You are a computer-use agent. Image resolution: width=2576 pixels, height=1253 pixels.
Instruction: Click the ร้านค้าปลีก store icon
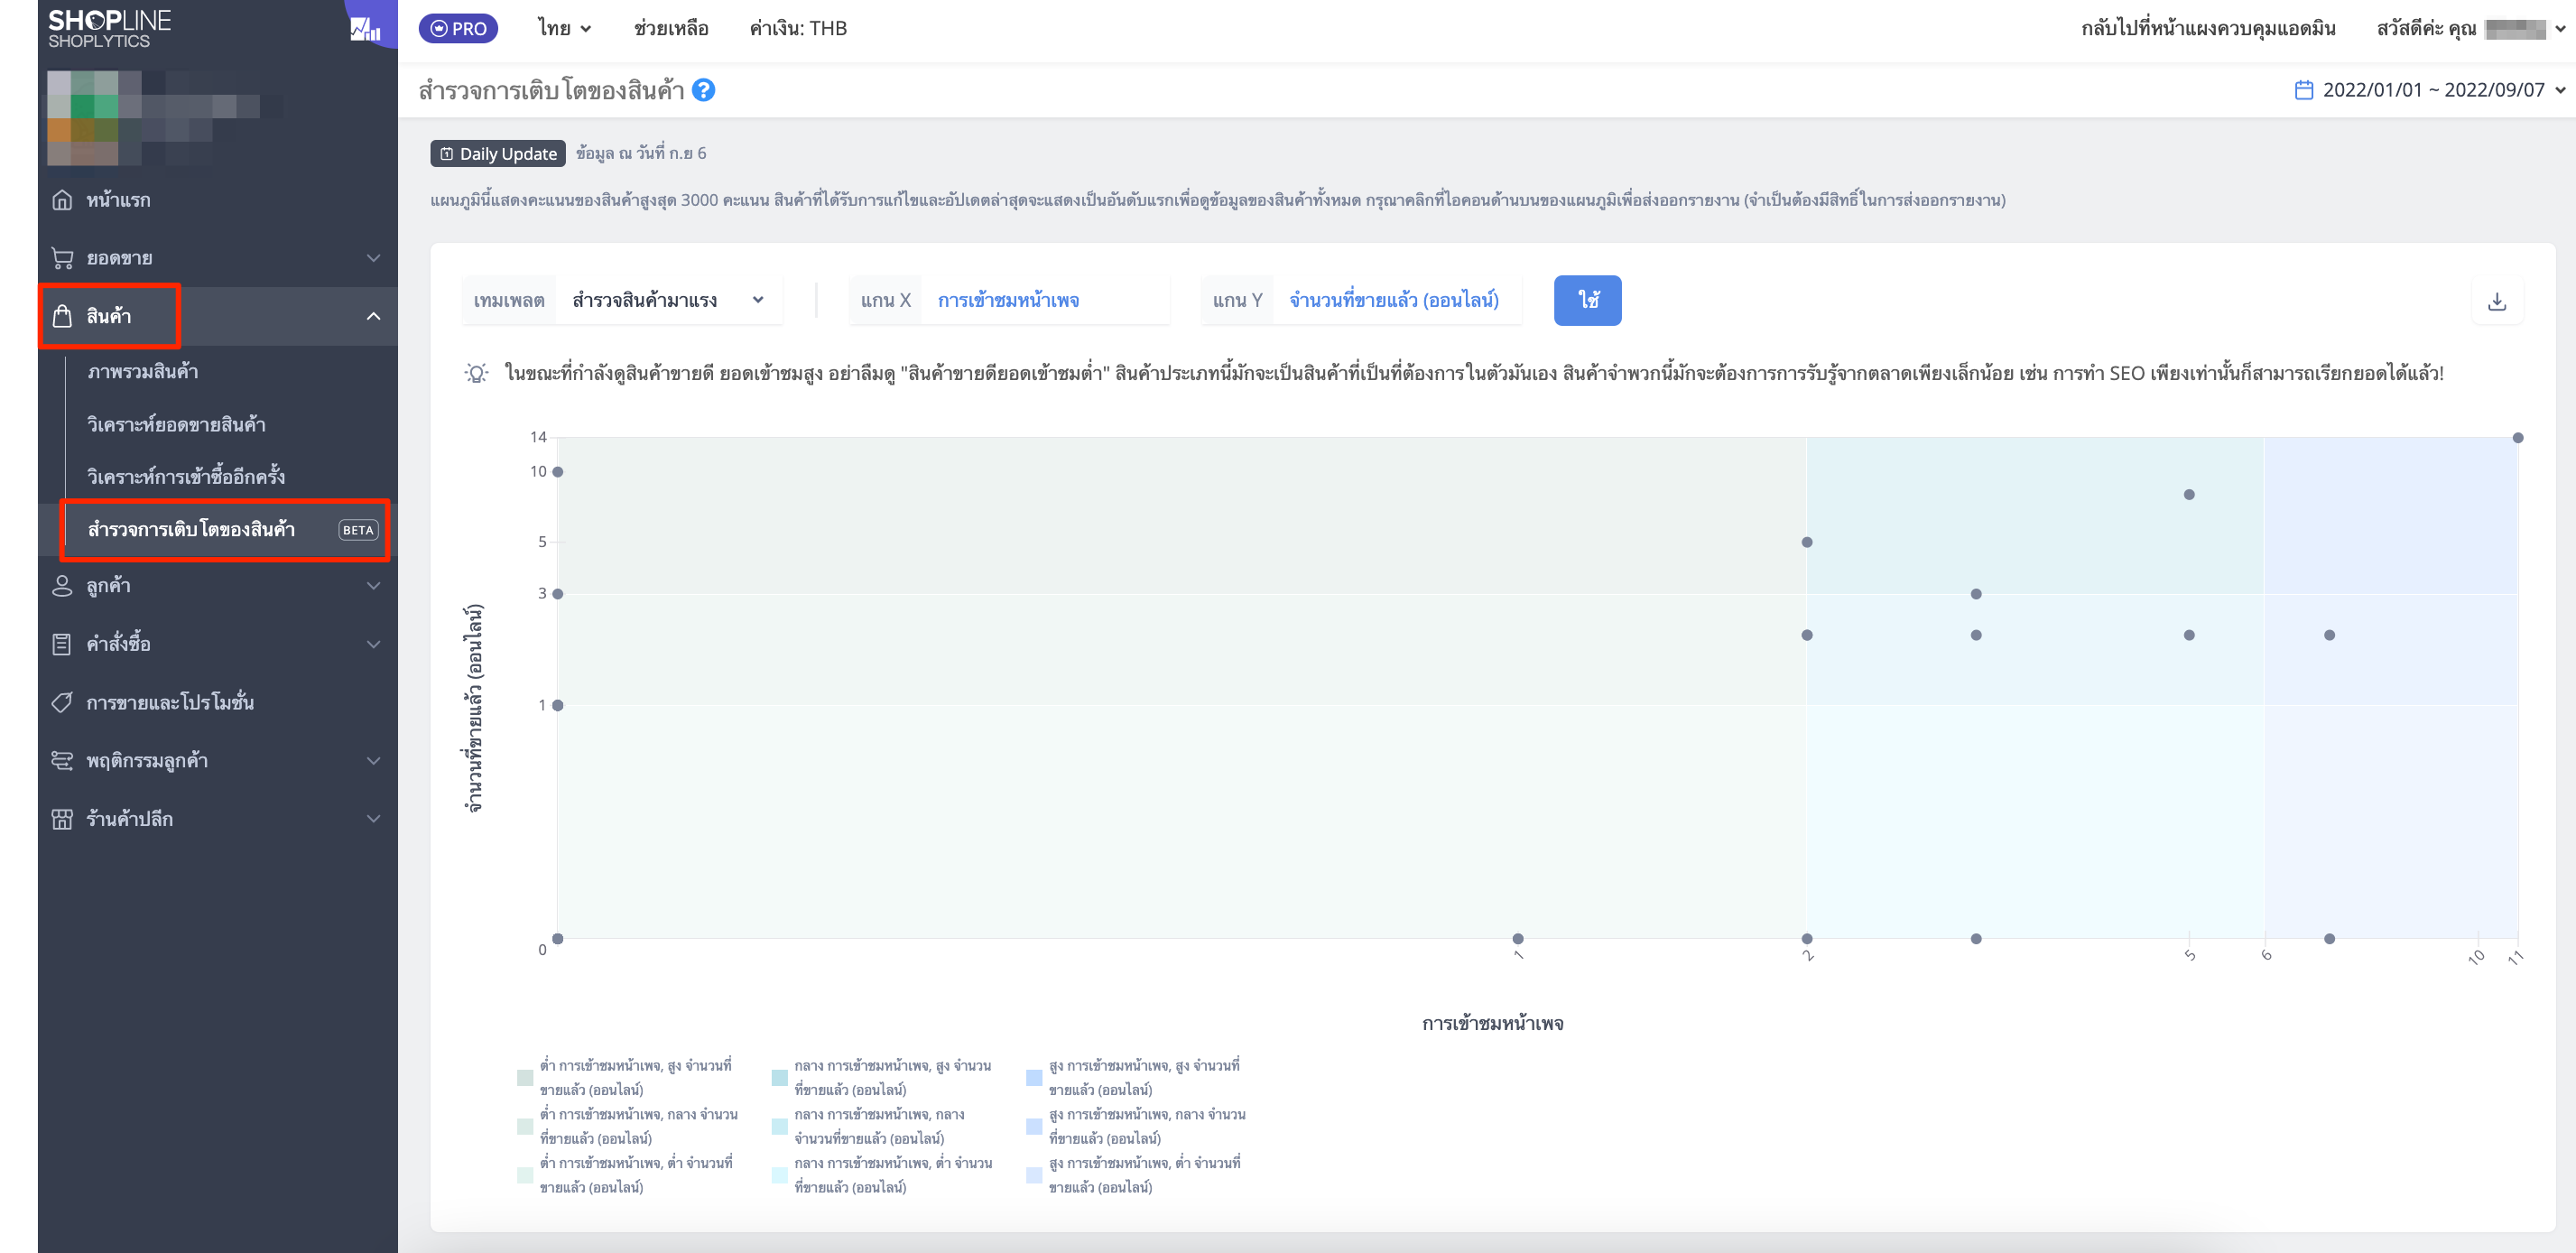62,819
